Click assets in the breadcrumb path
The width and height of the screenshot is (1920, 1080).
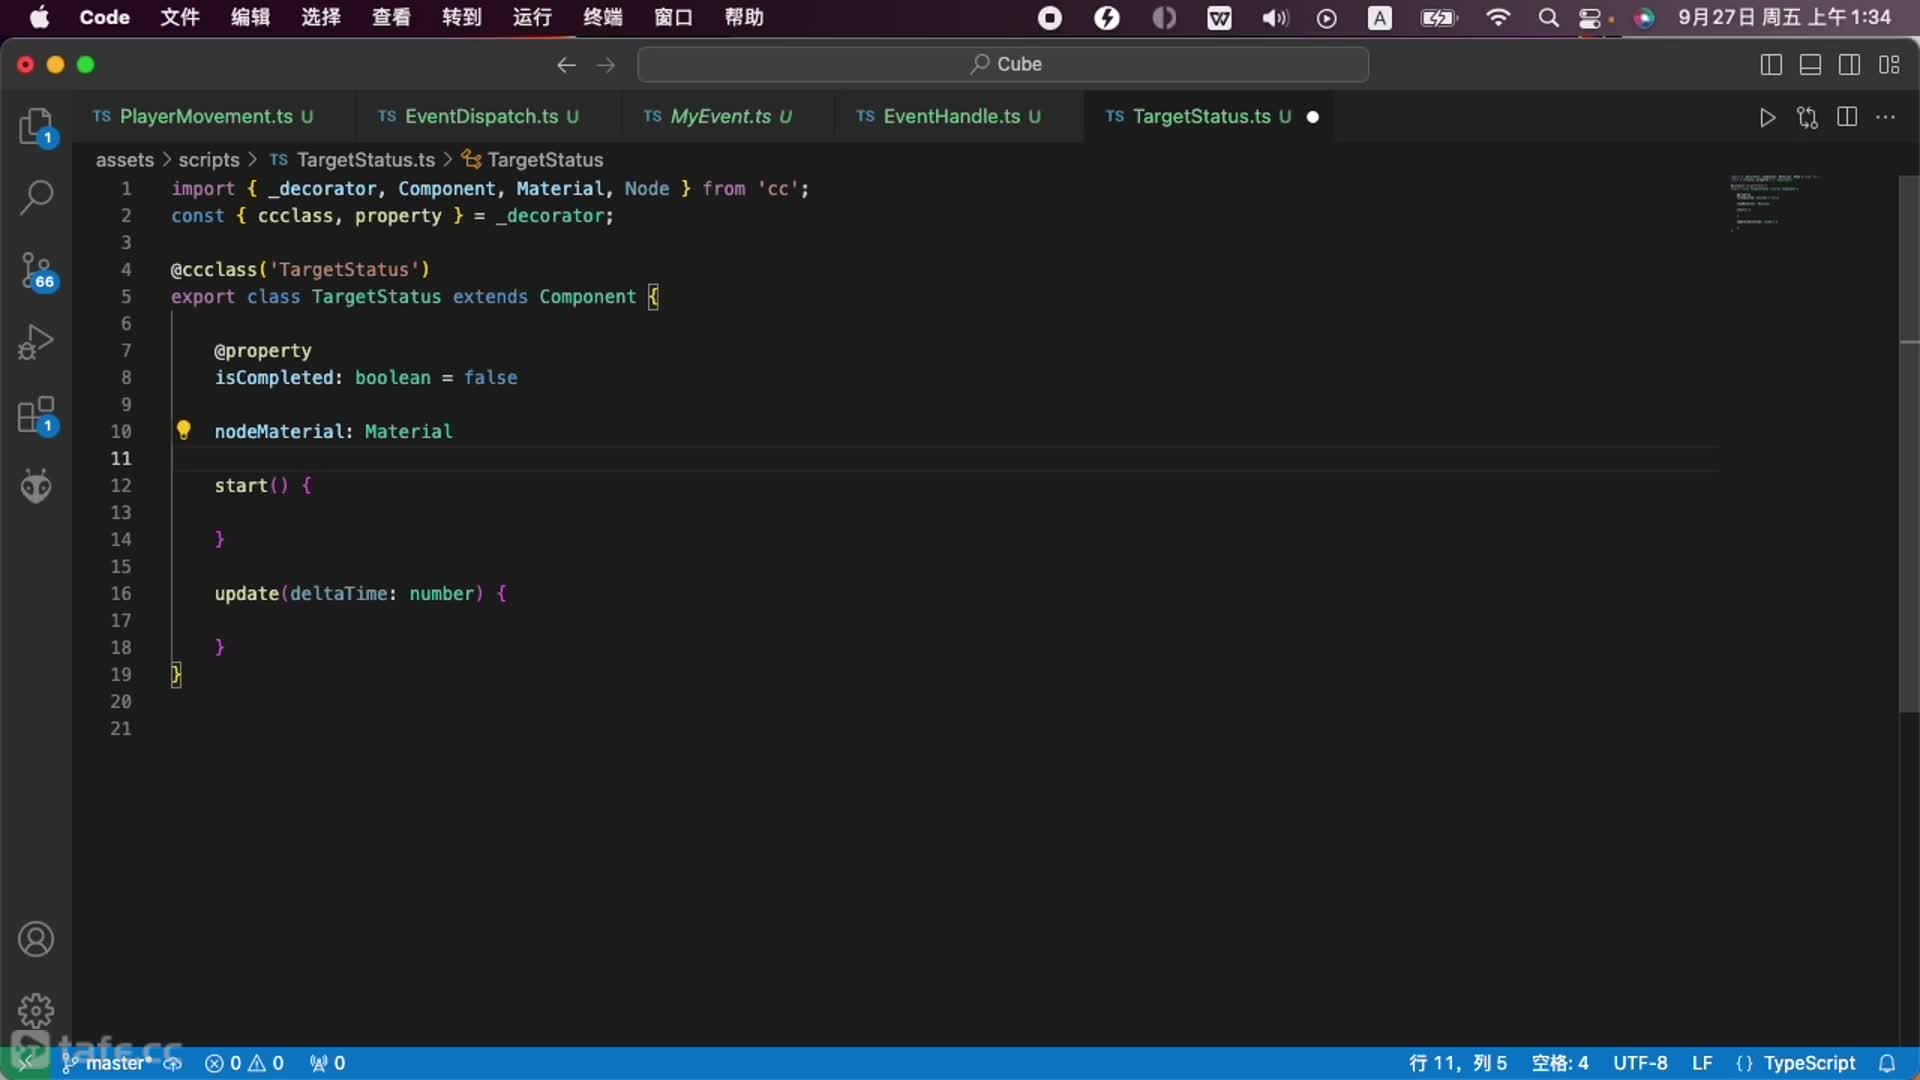tap(125, 160)
